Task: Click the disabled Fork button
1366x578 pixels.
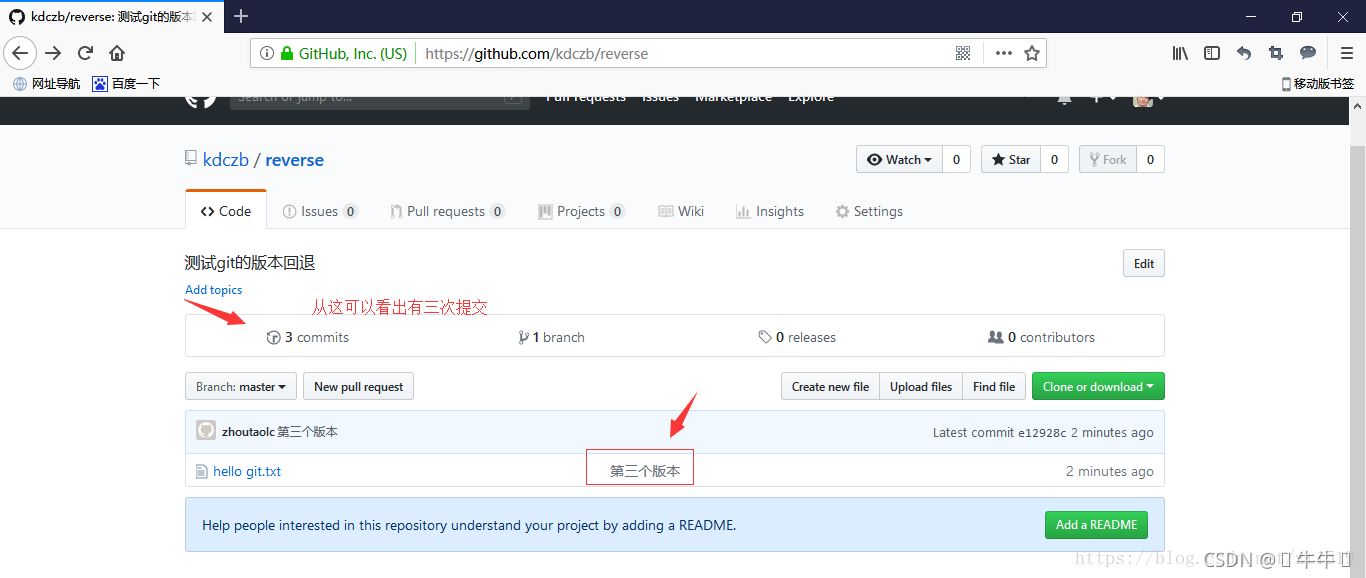Action: pos(1107,159)
